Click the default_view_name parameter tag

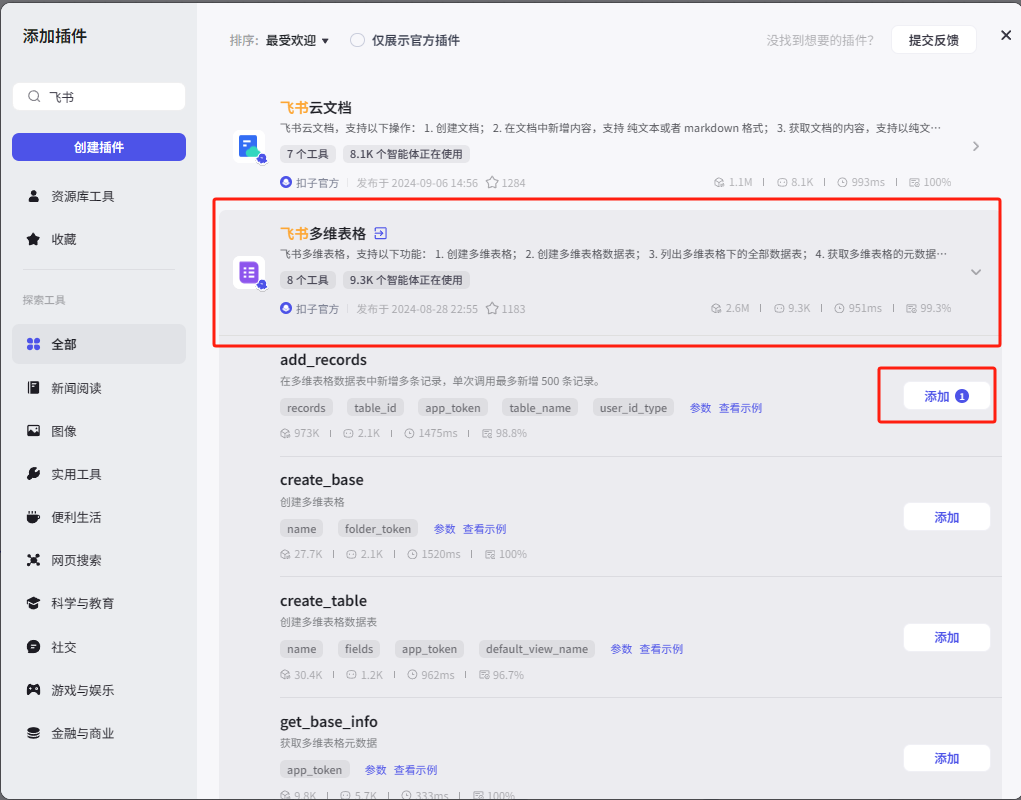pos(537,649)
